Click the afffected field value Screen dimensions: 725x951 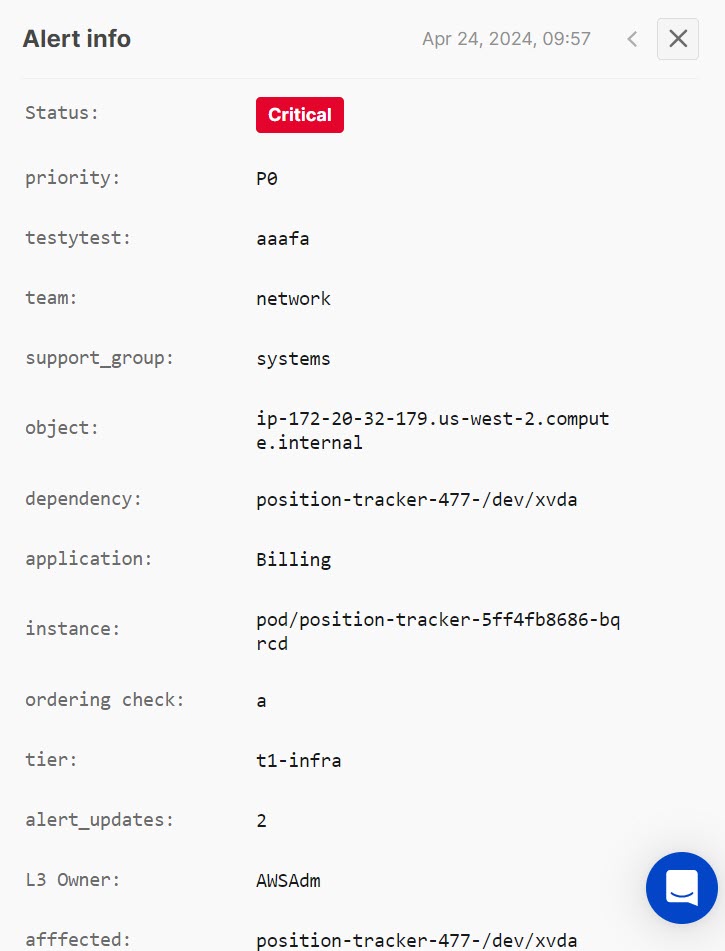[417, 940]
